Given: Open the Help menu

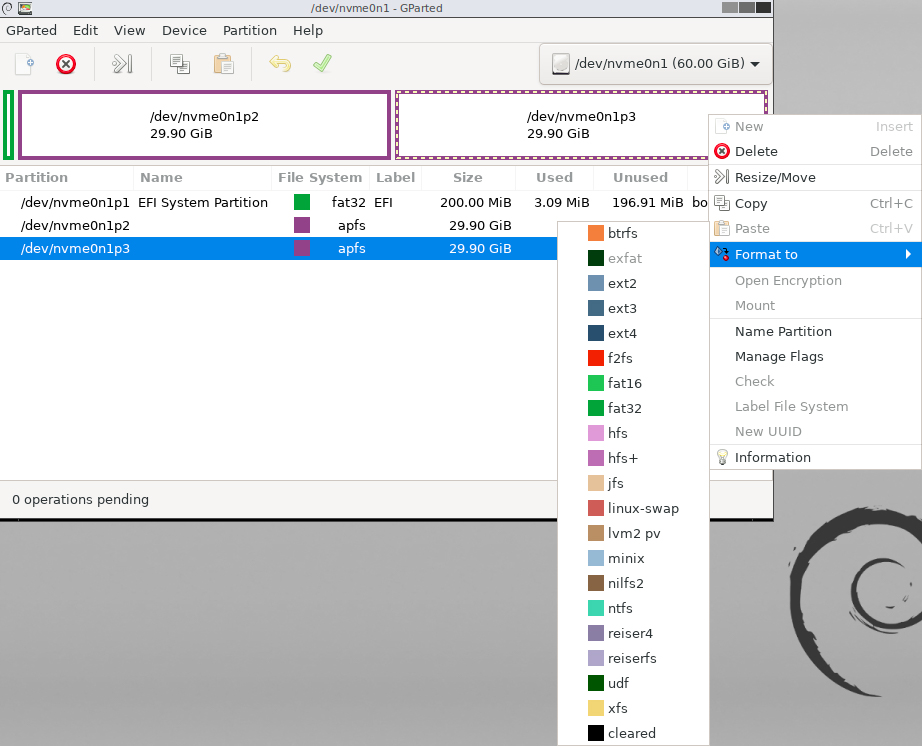Looking at the screenshot, I should [x=308, y=31].
